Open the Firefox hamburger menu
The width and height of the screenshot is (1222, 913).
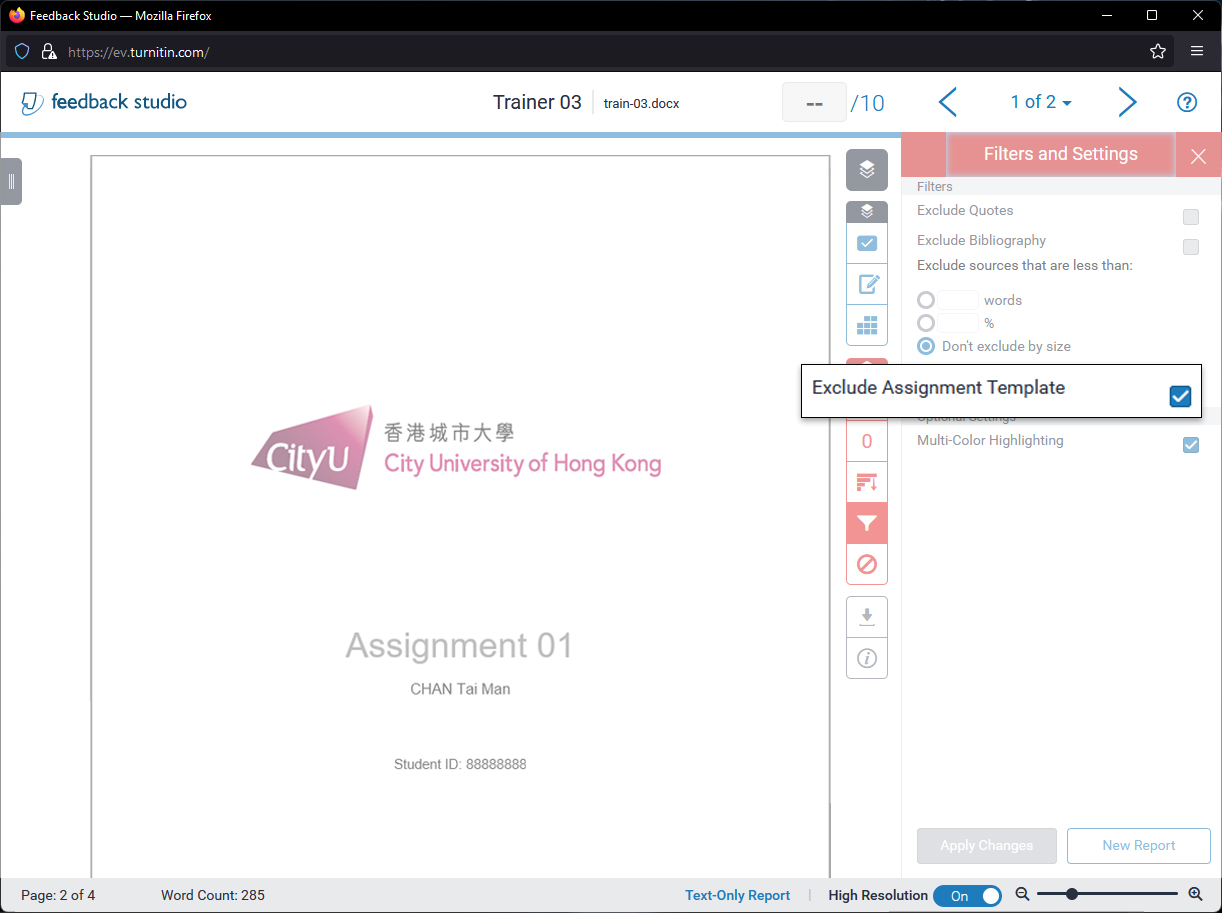click(x=1197, y=51)
